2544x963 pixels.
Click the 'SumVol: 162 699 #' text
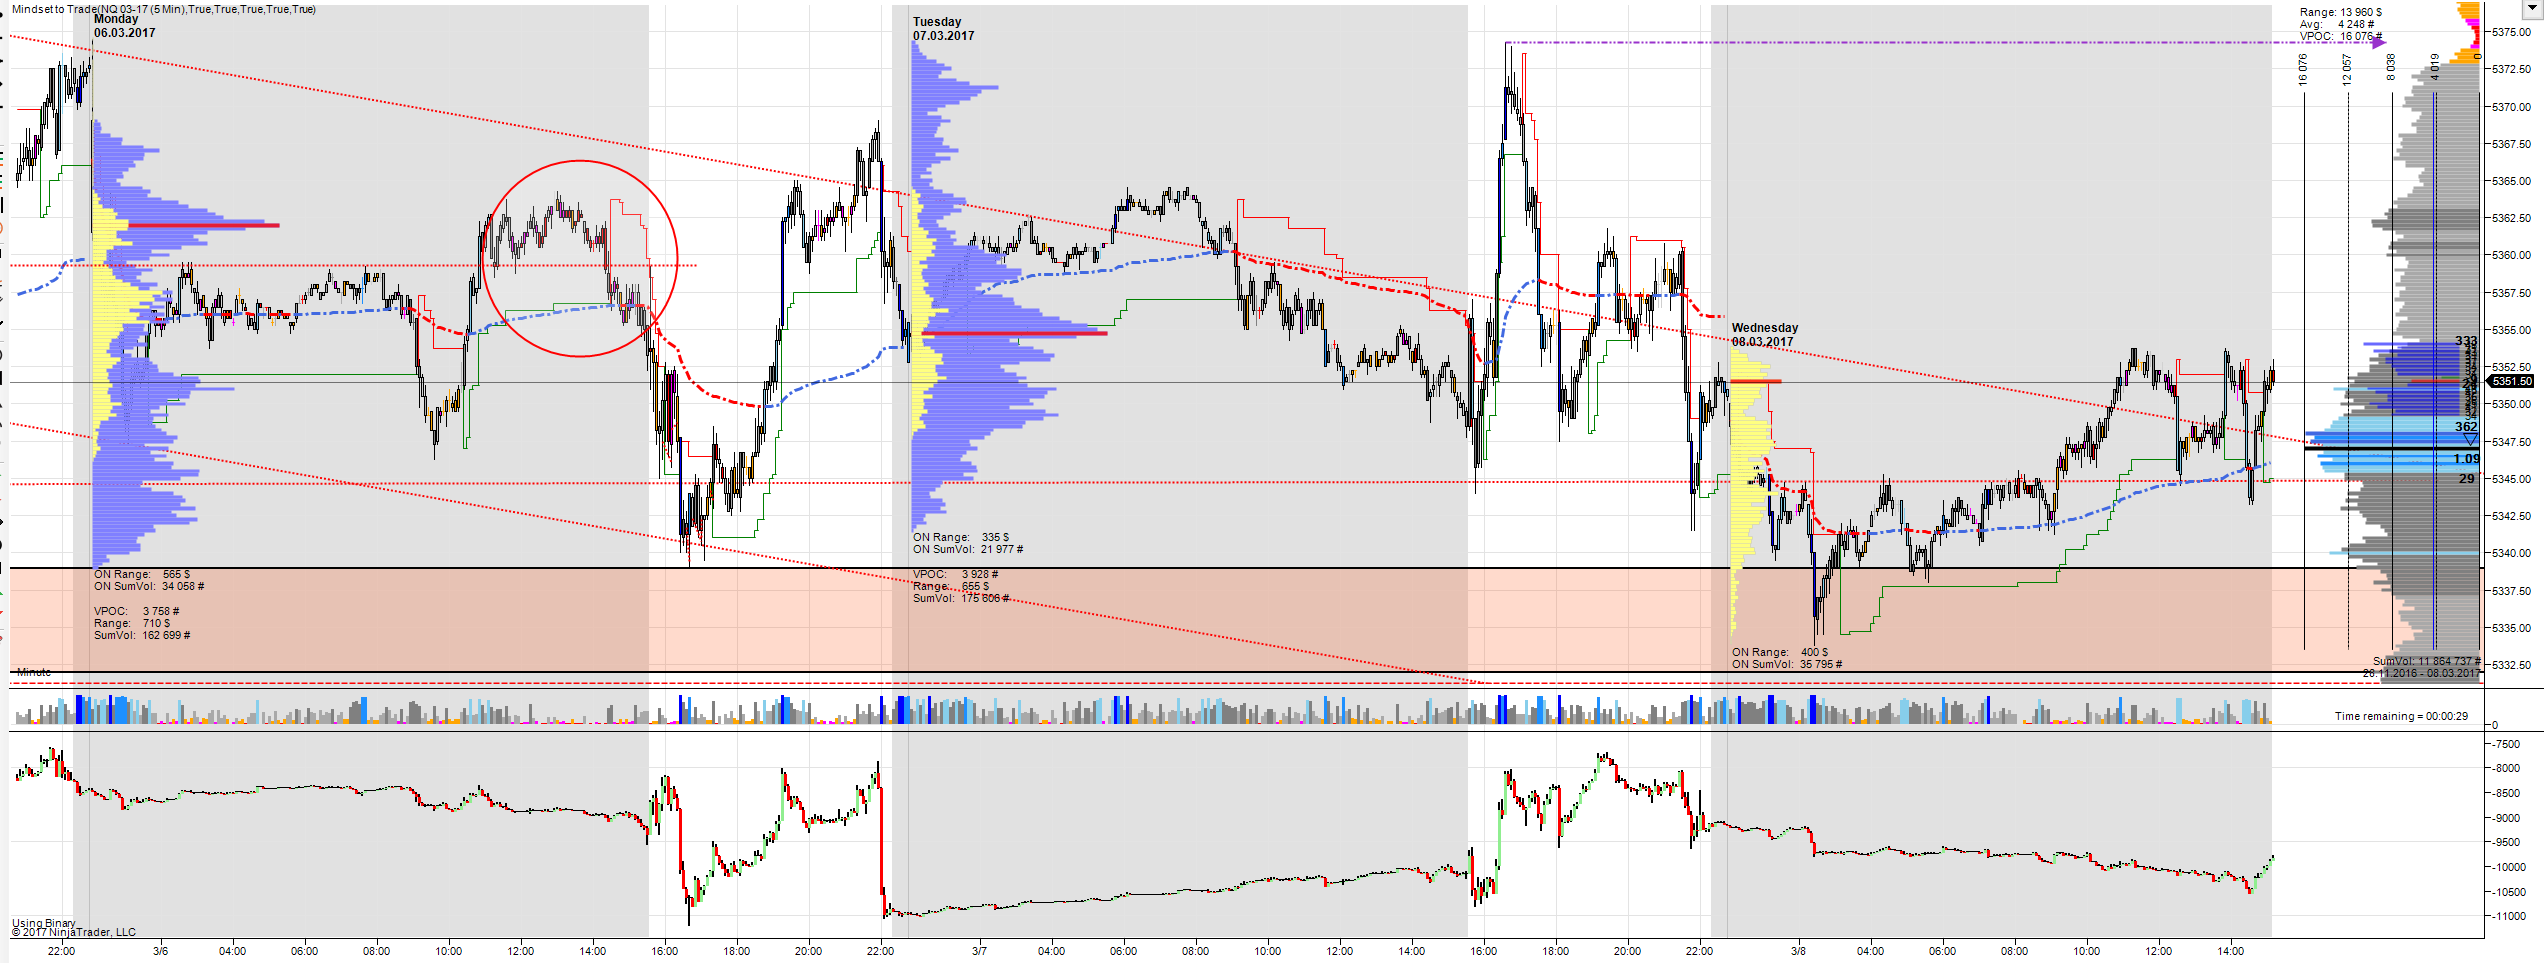click(x=142, y=635)
